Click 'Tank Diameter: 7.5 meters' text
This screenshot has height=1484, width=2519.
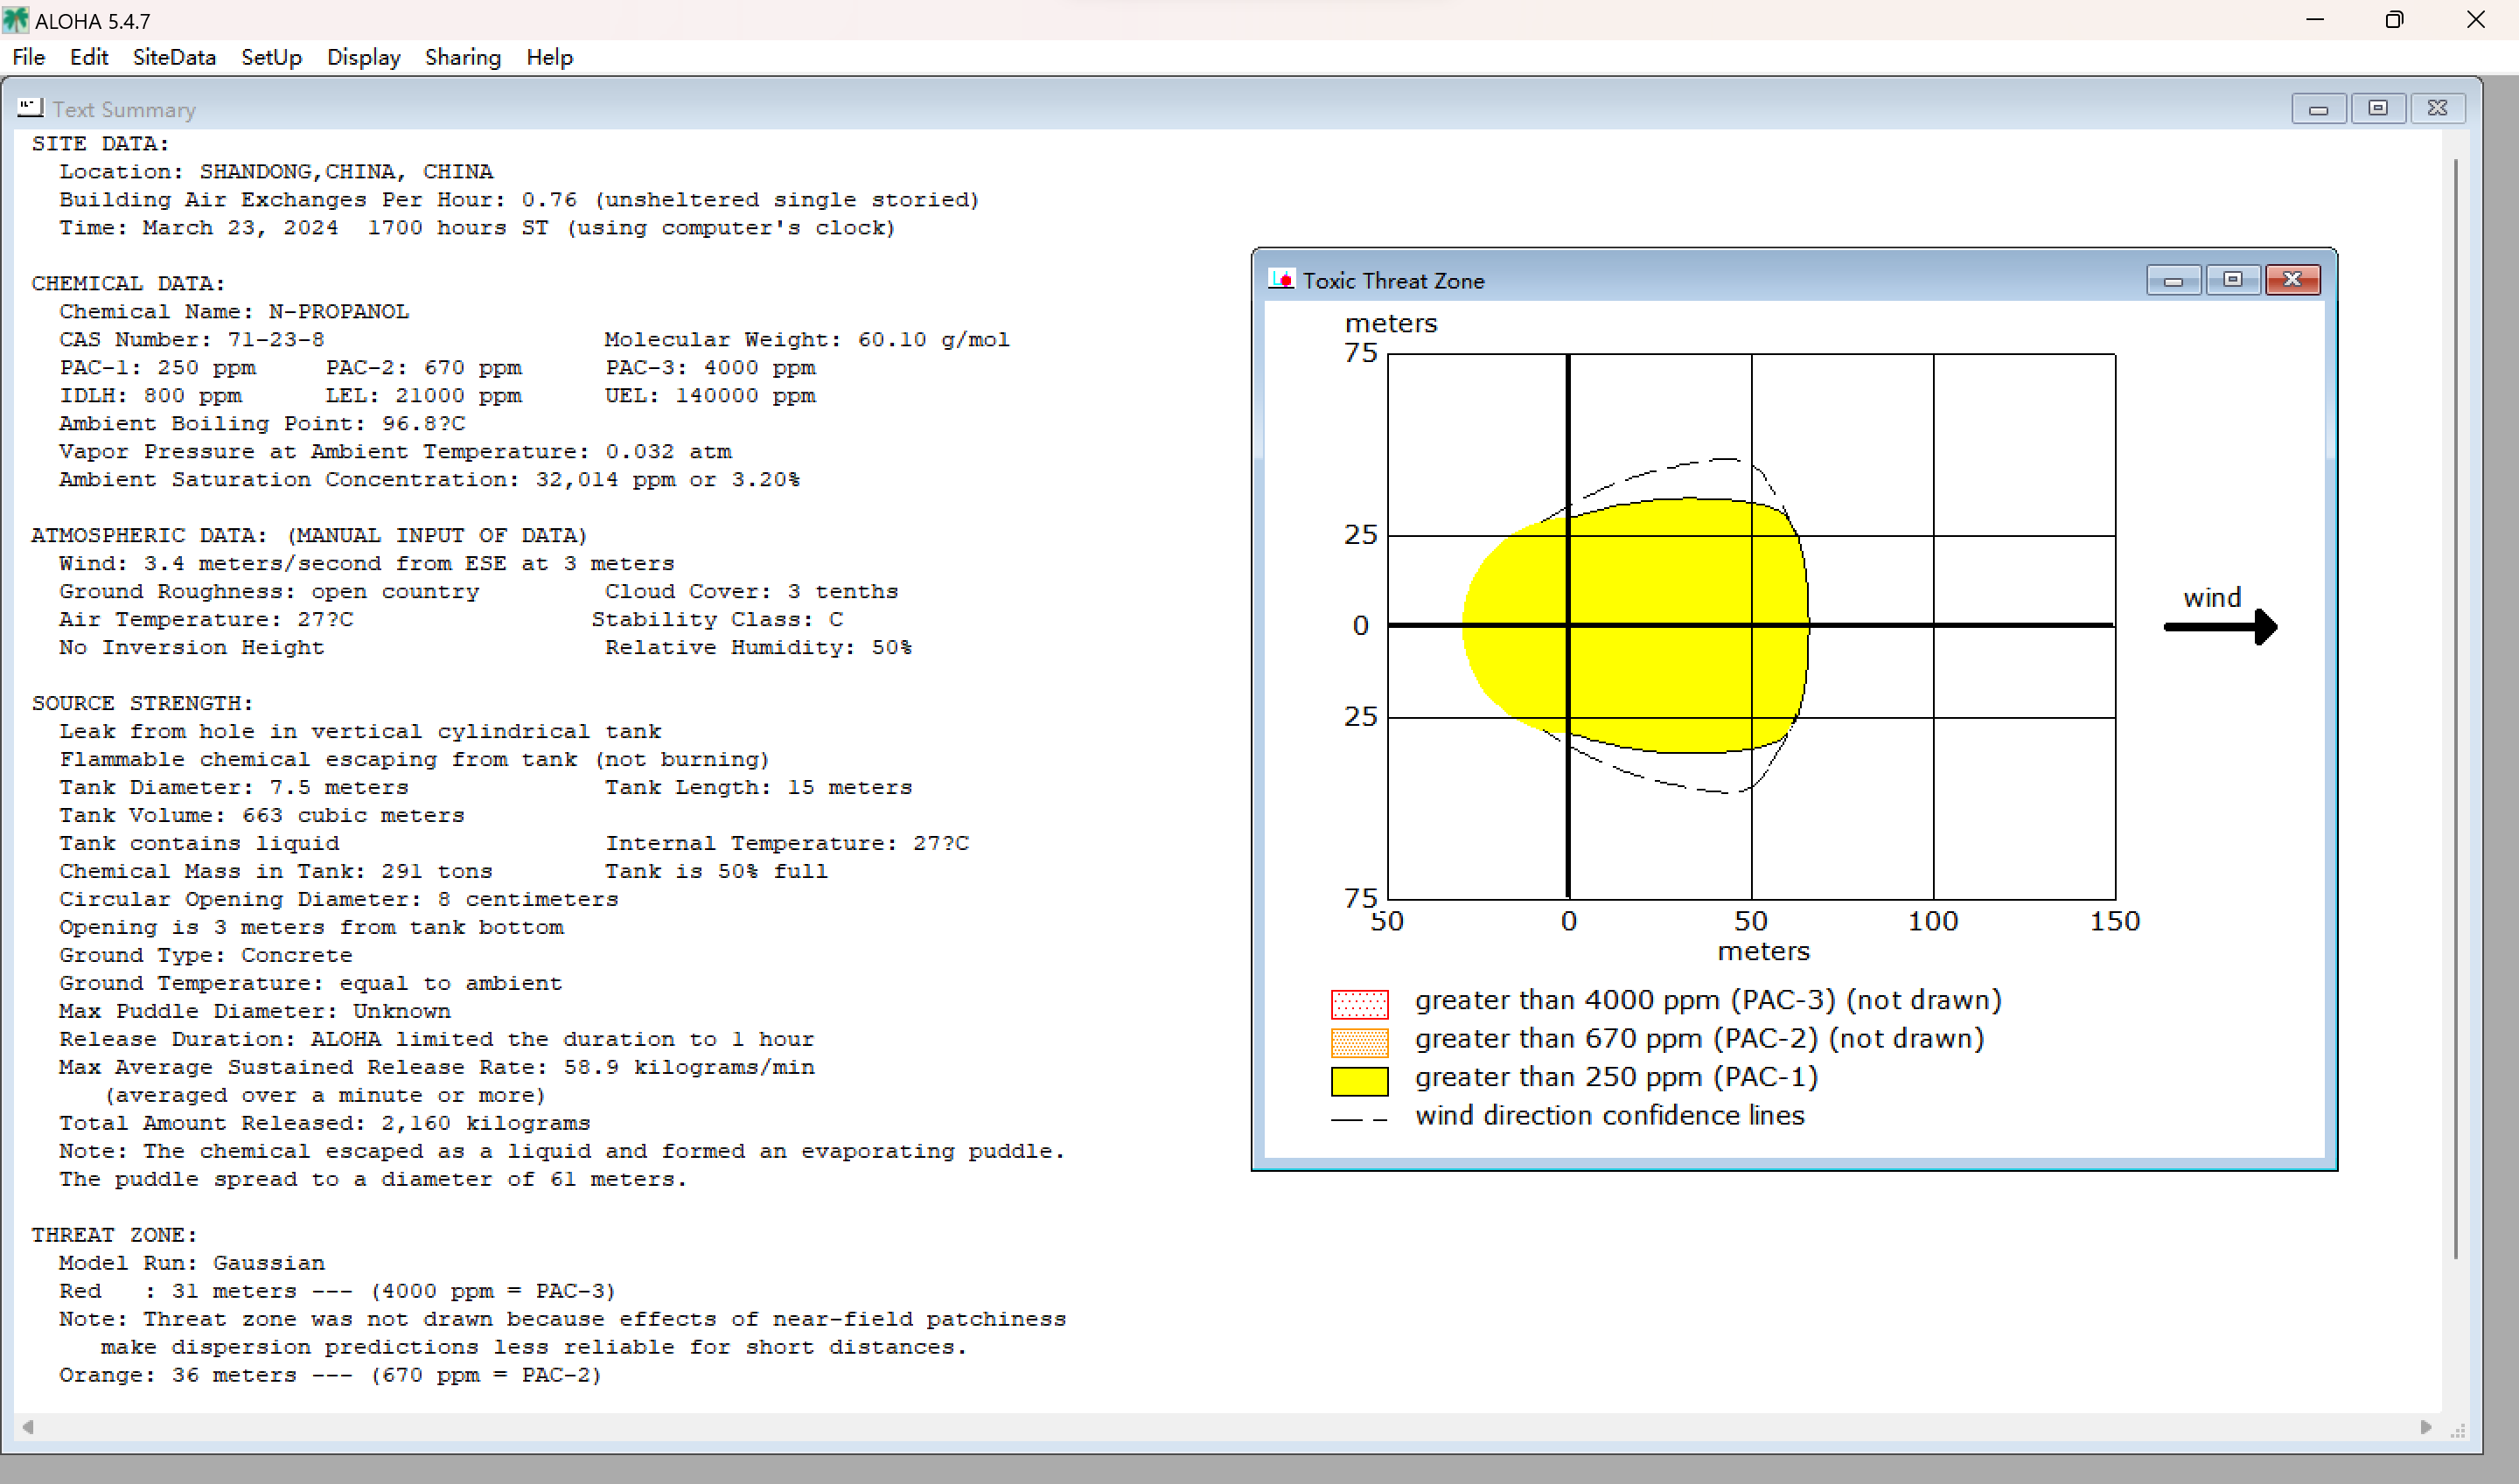(x=234, y=788)
